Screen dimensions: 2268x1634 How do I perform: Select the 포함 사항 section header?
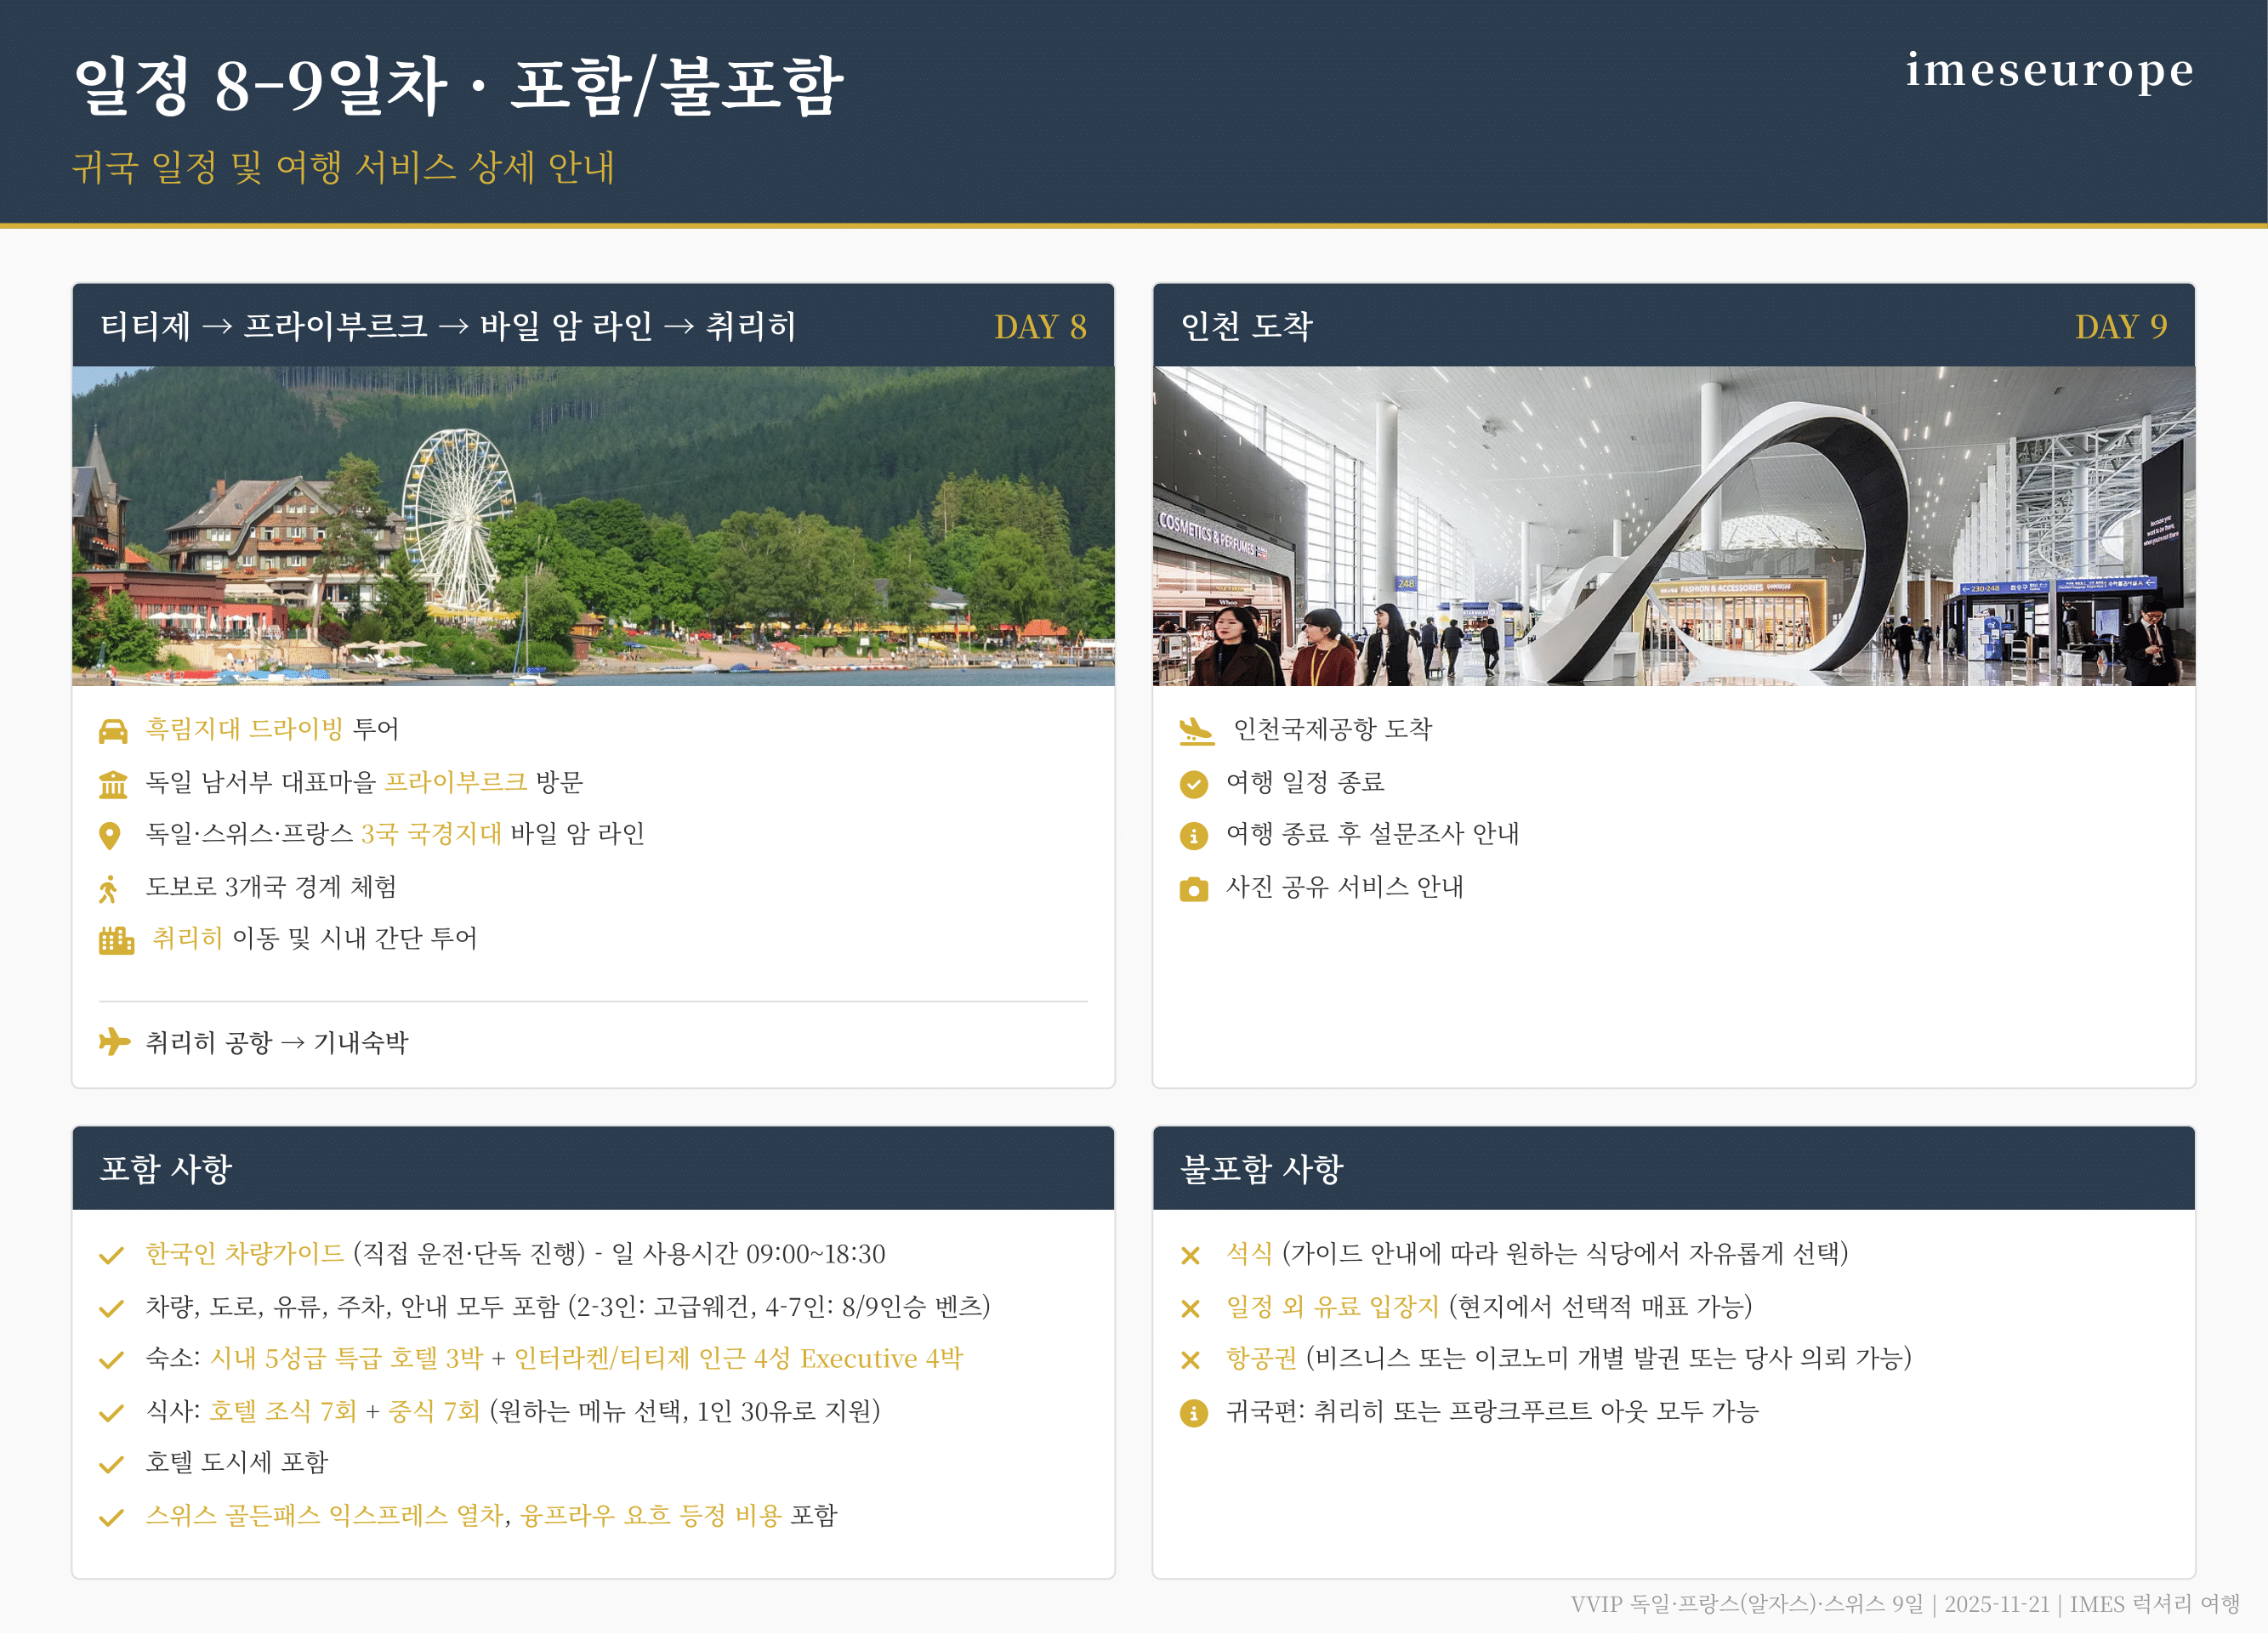coord(166,1168)
